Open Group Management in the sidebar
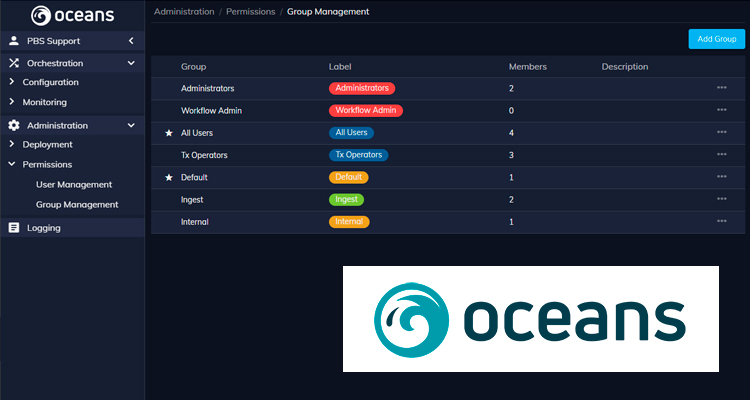Image resolution: width=750 pixels, height=400 pixels. (77, 204)
